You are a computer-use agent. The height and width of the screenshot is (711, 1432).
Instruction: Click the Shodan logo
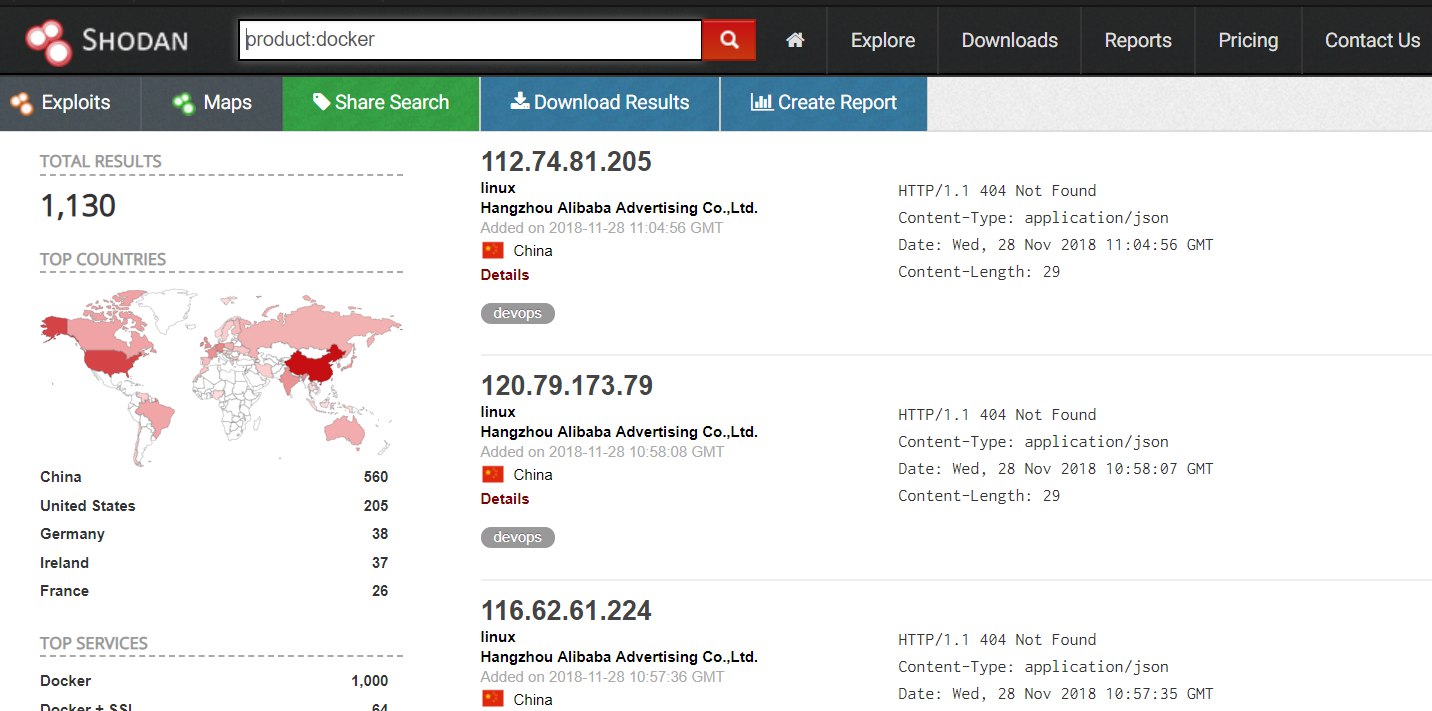pyautogui.click(x=107, y=41)
